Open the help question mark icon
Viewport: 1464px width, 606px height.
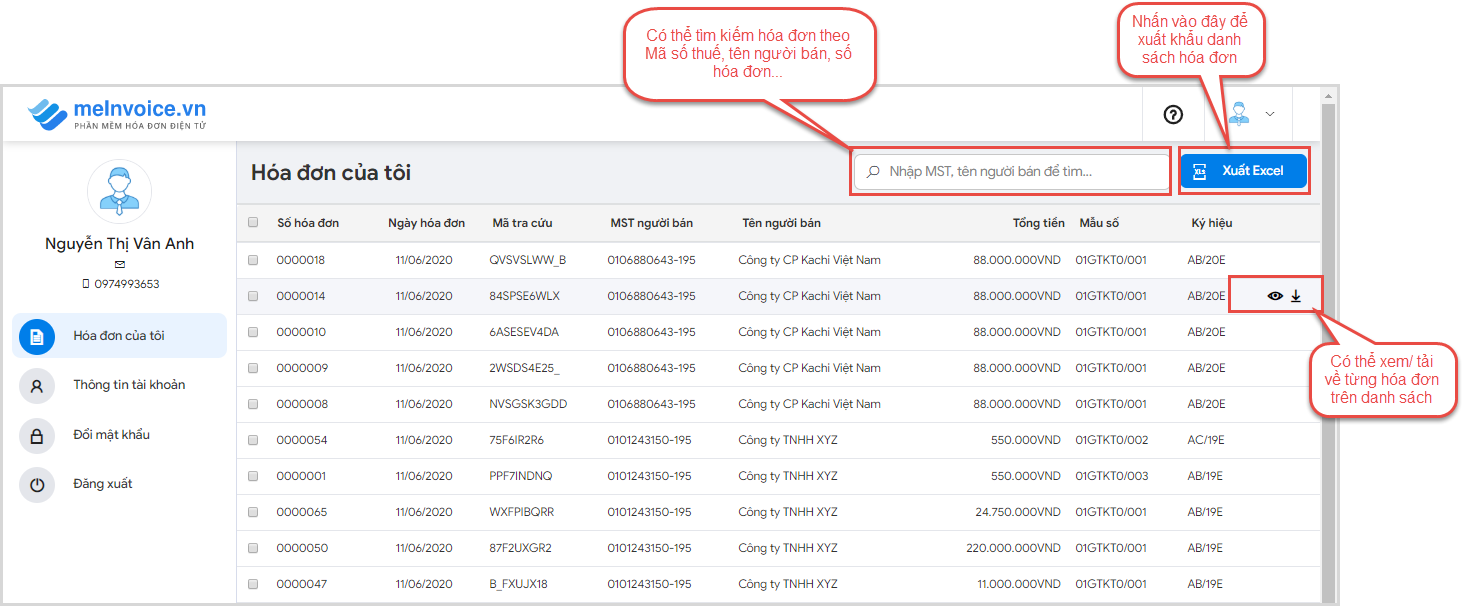(x=1173, y=114)
